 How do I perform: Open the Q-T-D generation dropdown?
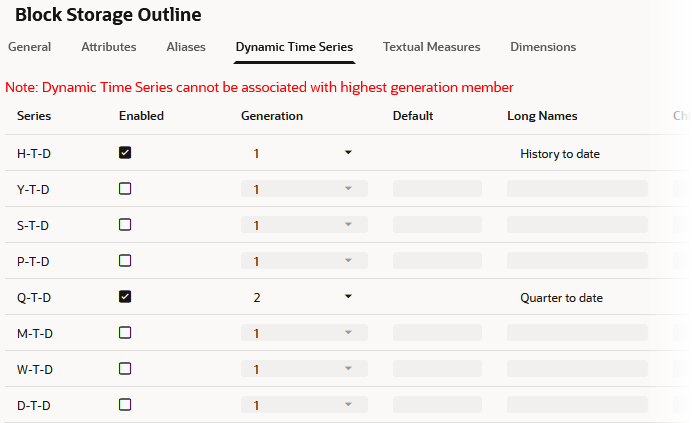[x=304, y=297]
